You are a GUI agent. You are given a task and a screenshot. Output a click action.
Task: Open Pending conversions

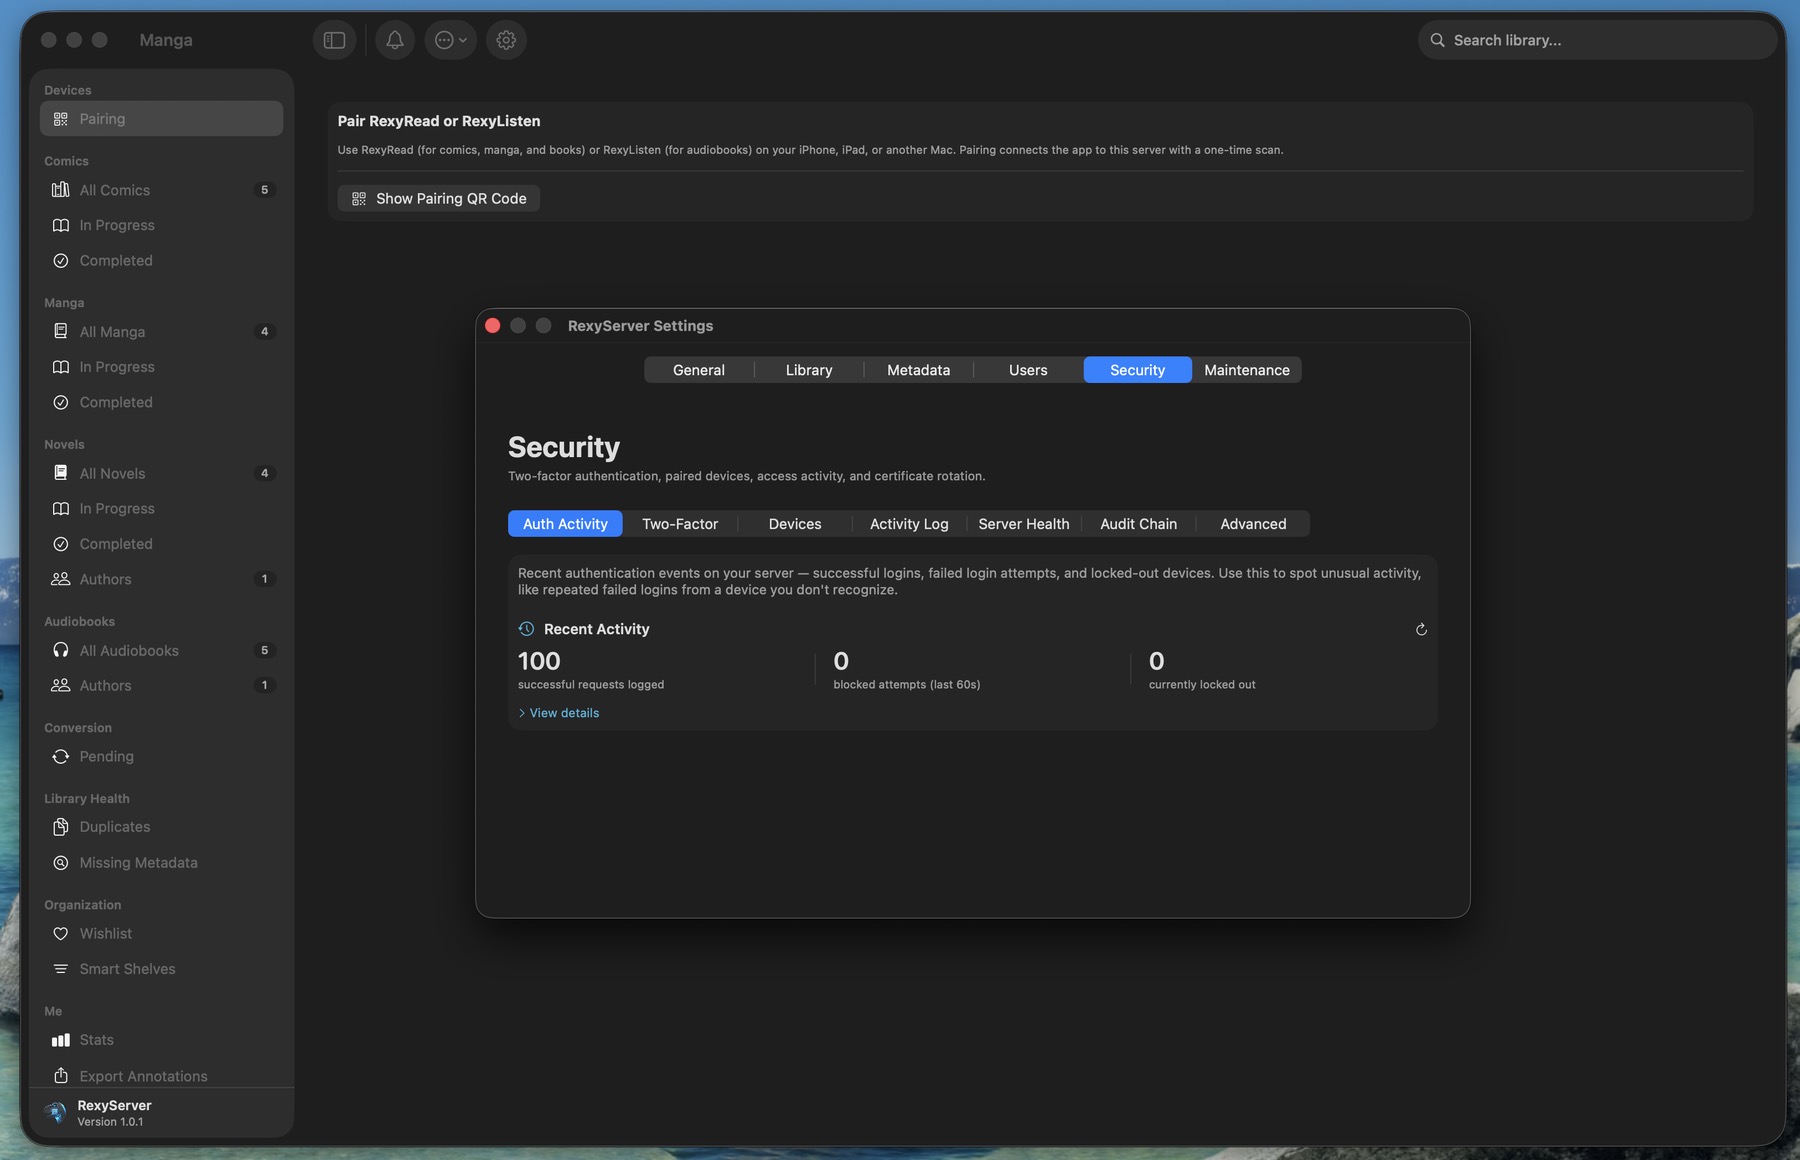point(161,757)
